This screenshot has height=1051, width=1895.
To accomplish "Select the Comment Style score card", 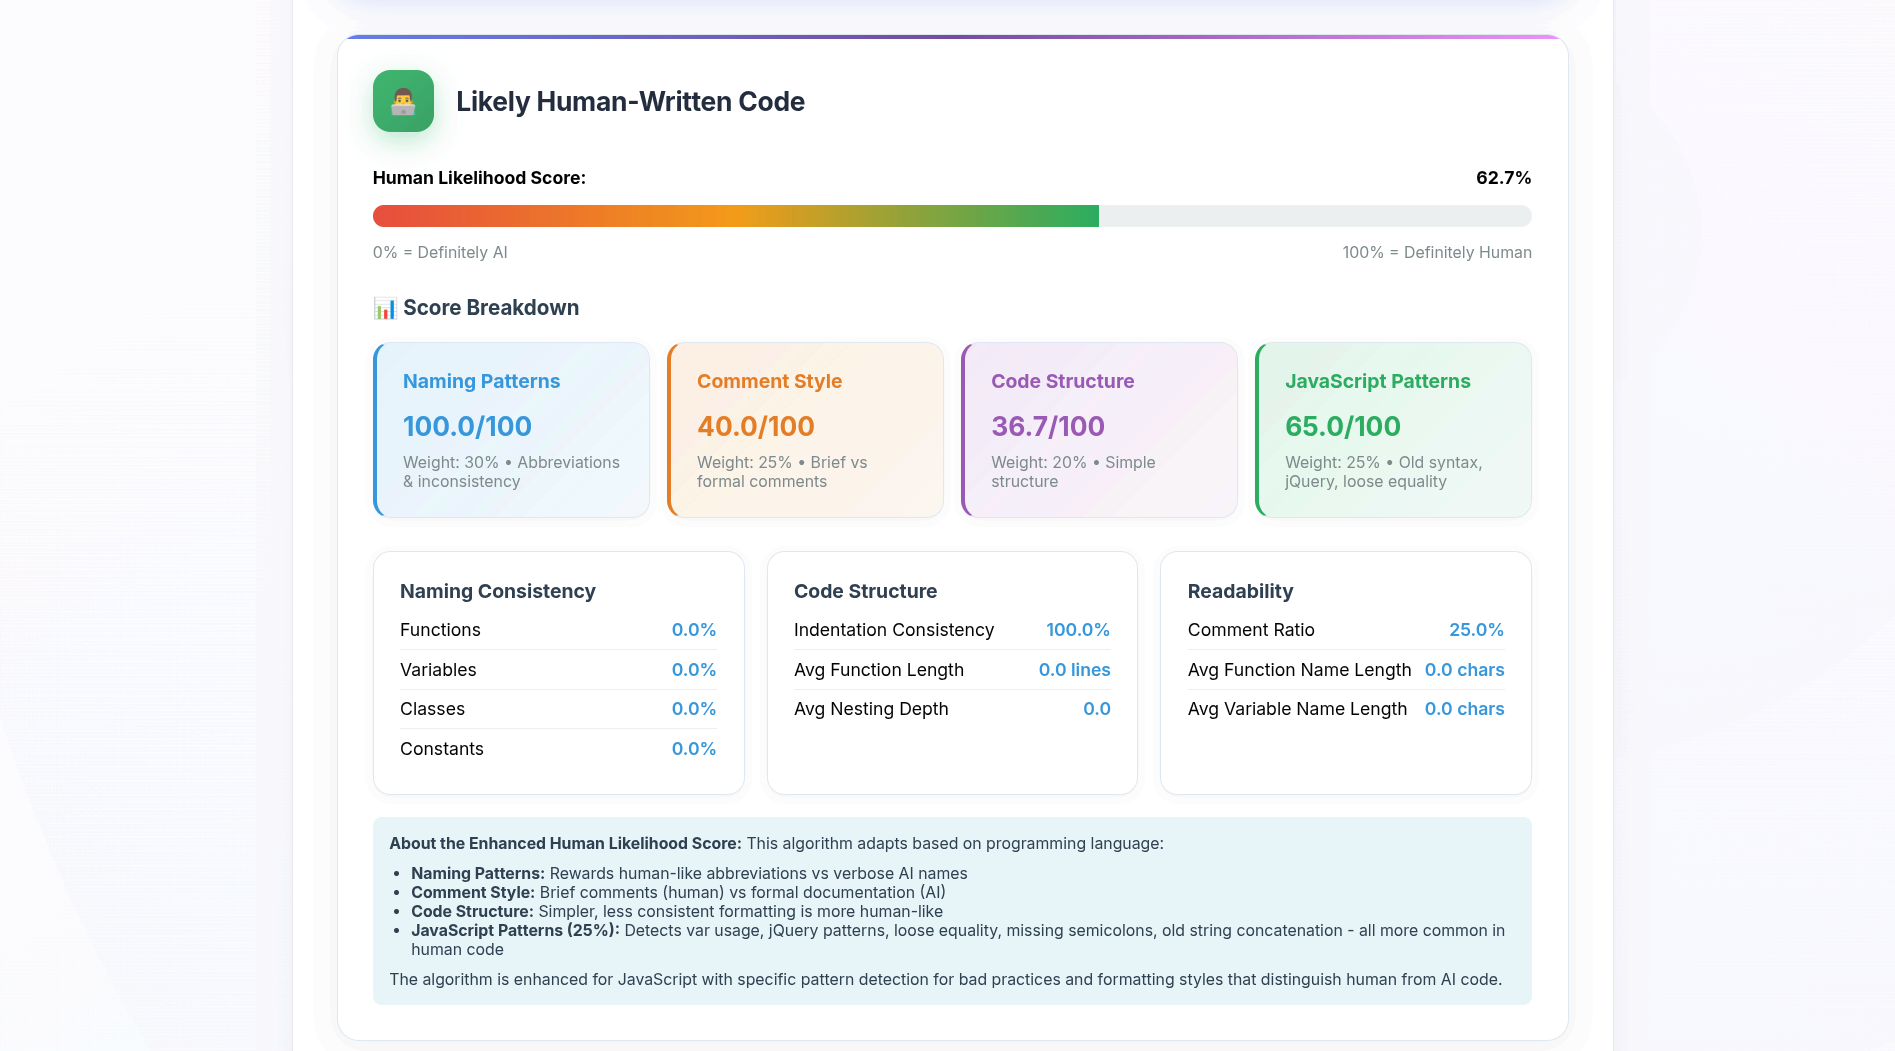I will coord(805,430).
